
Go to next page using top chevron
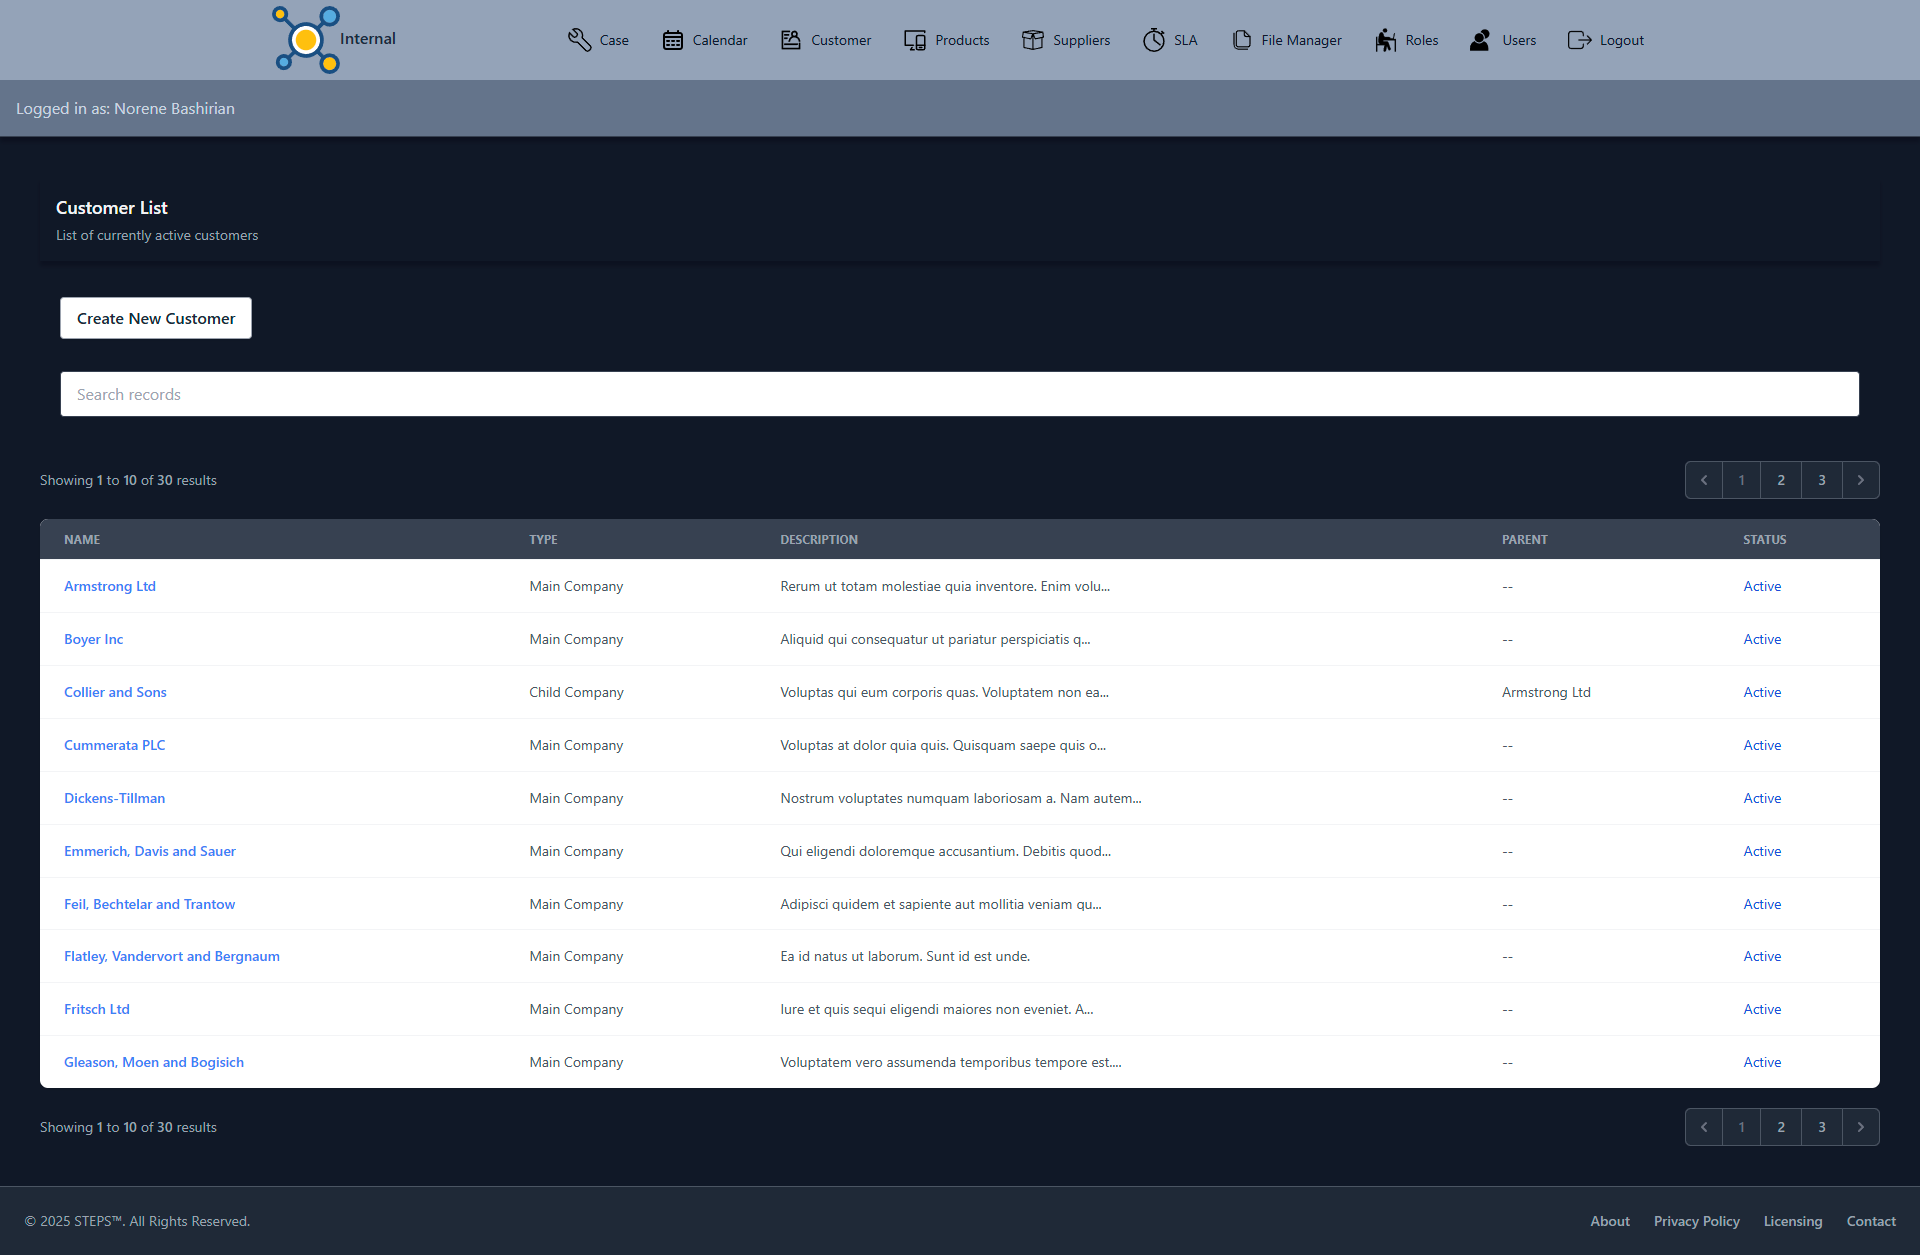point(1860,480)
